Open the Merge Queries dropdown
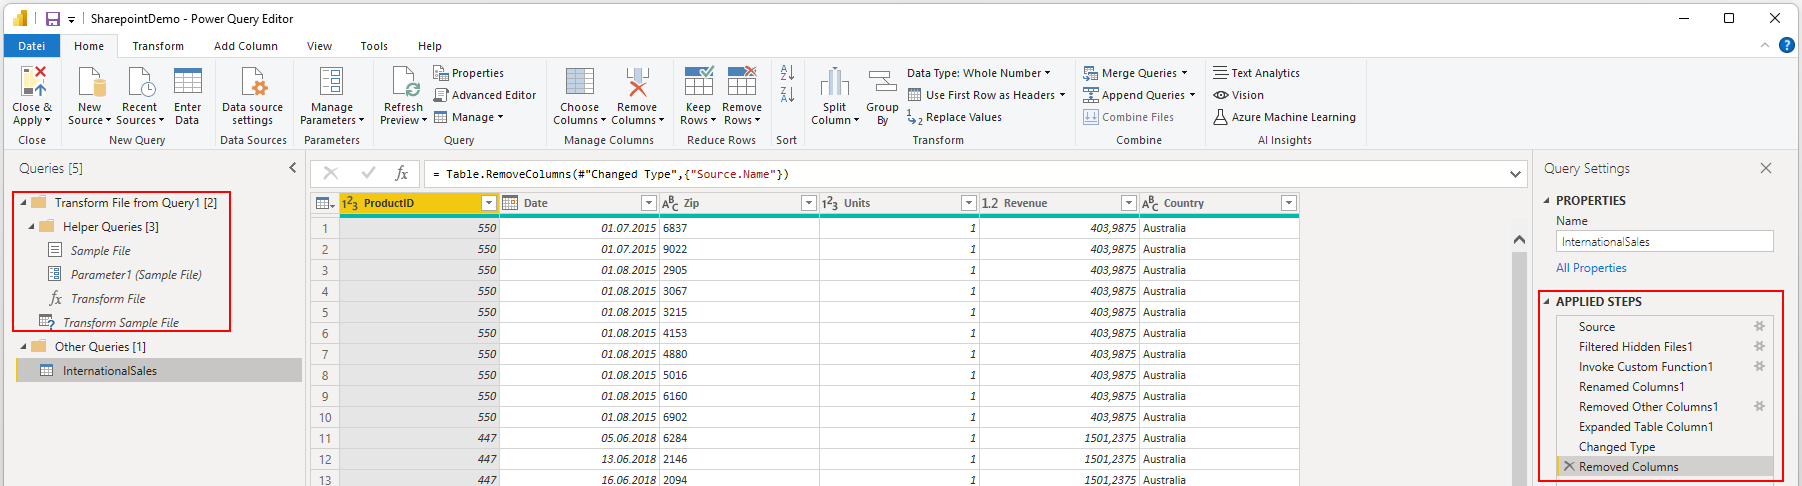This screenshot has height=486, width=1802. coord(1135,73)
